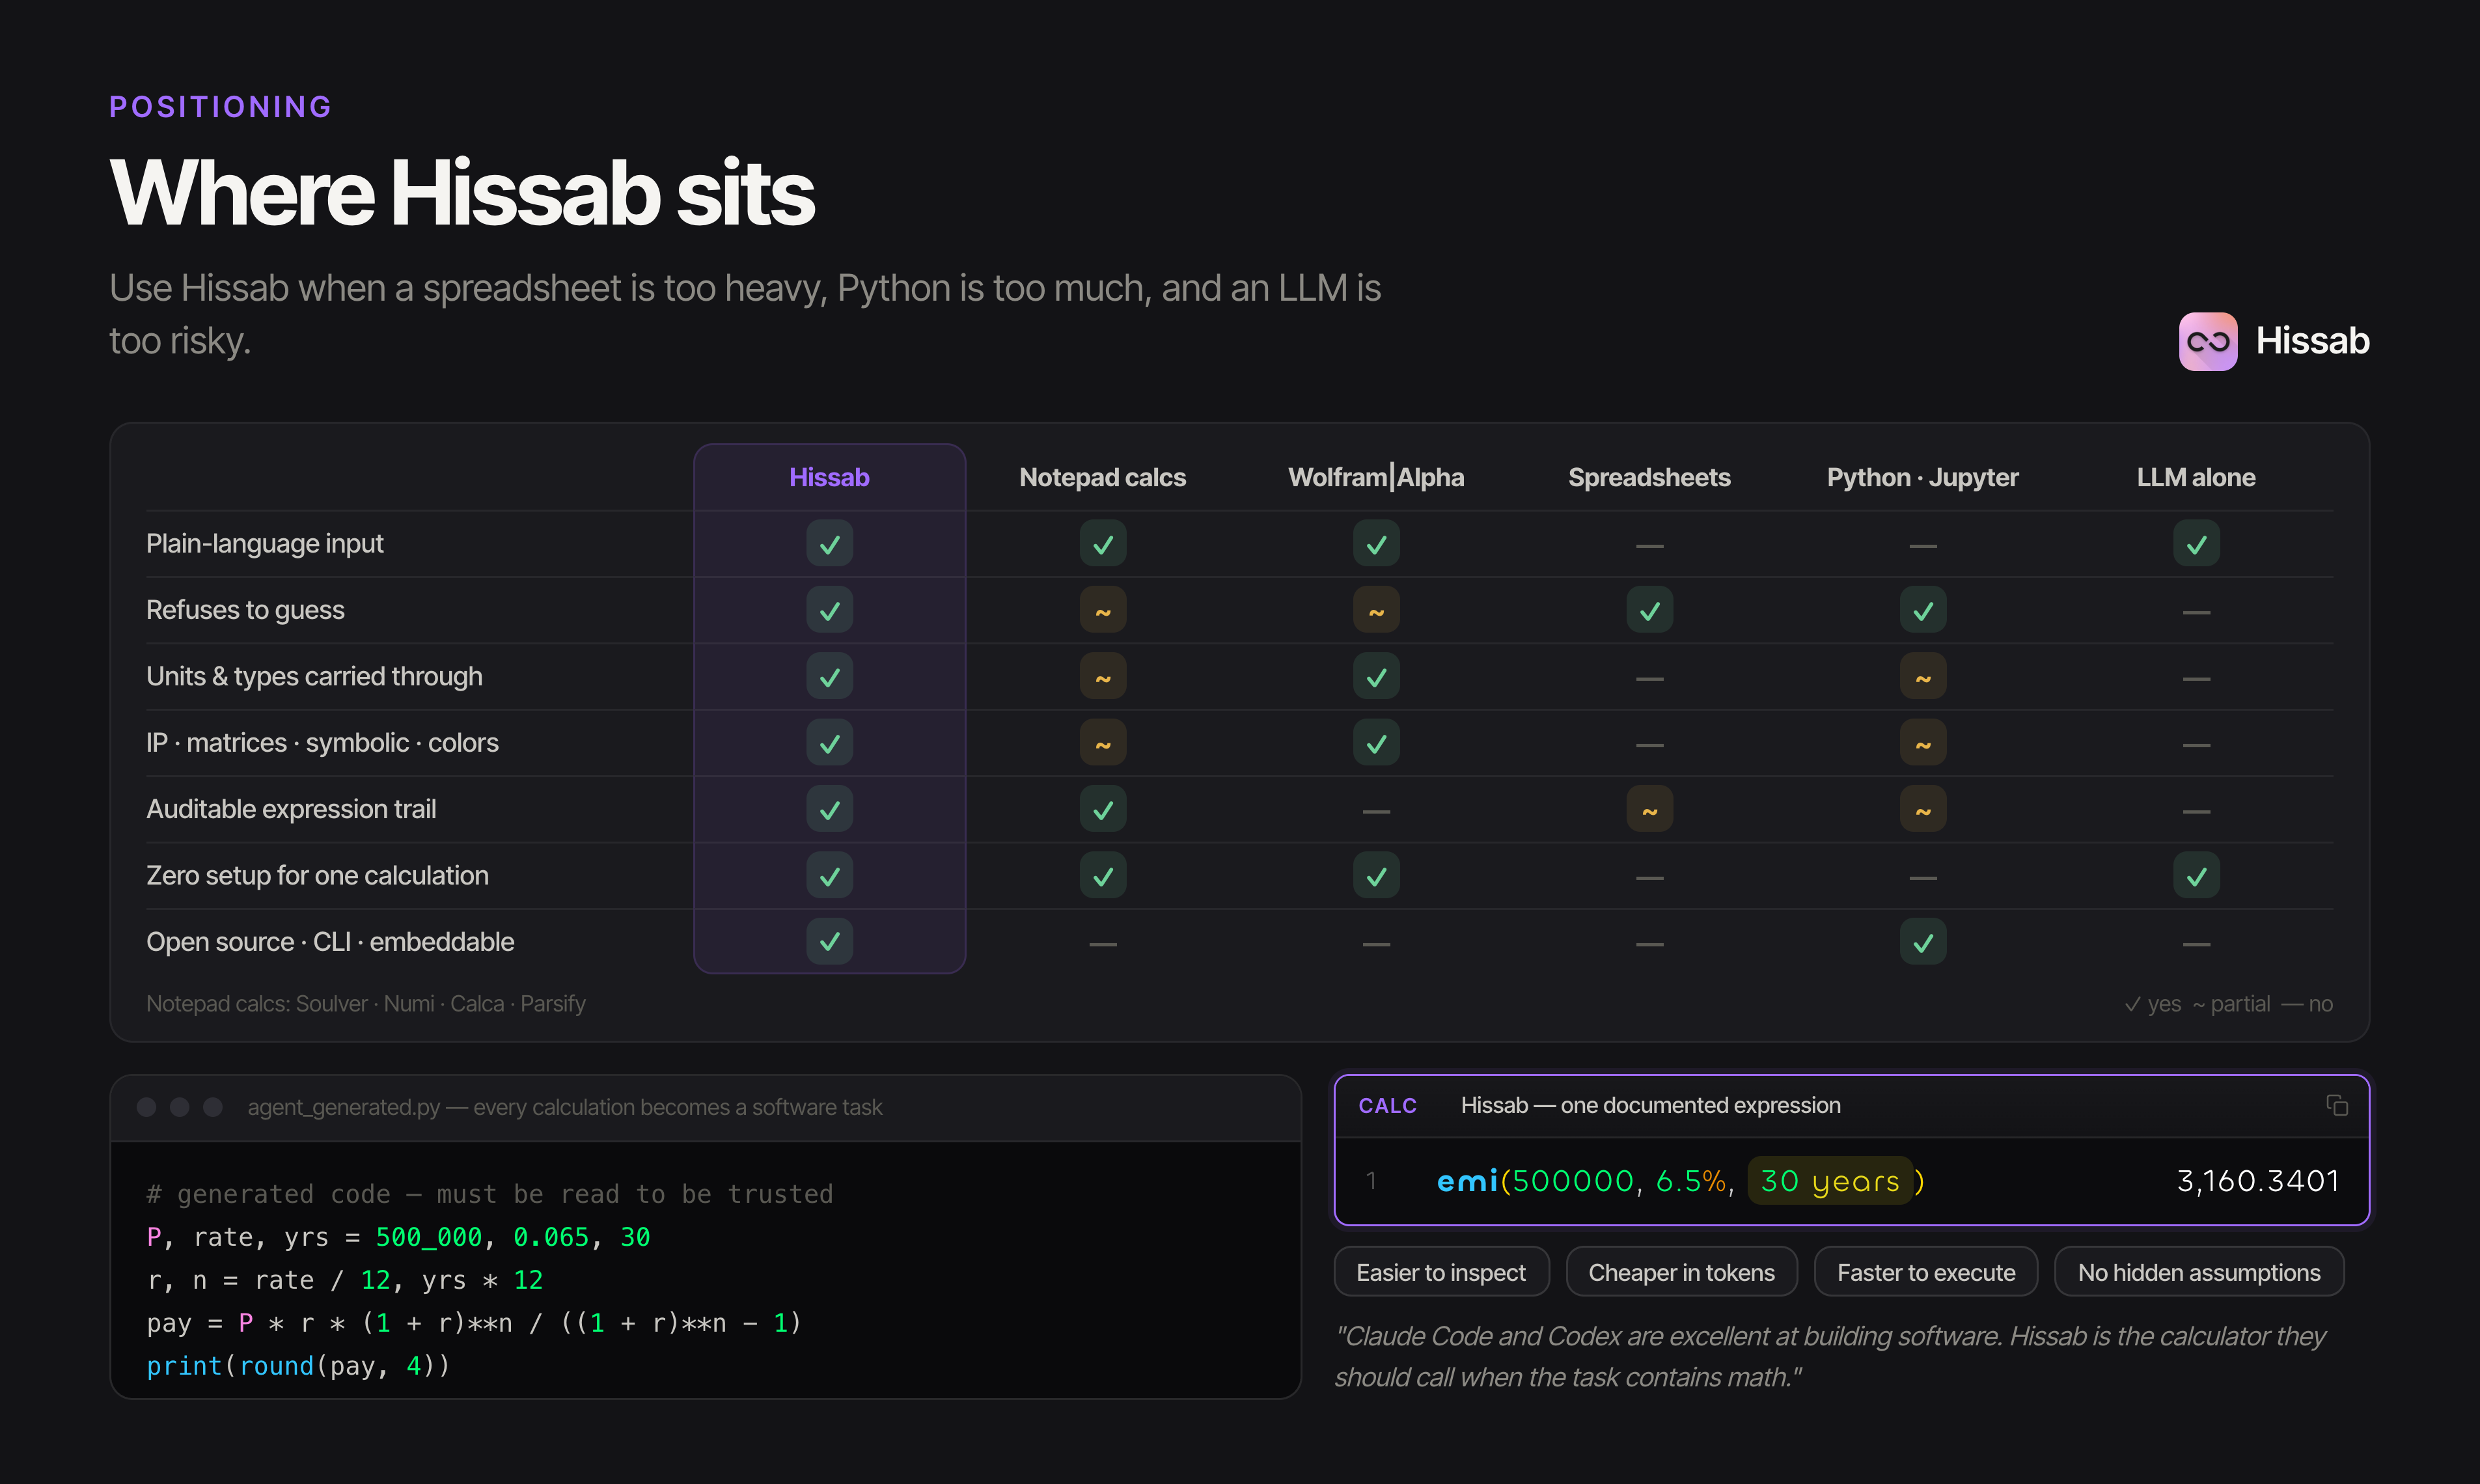
Task: Click the Faster to execute pill
Action: point(1926,1272)
